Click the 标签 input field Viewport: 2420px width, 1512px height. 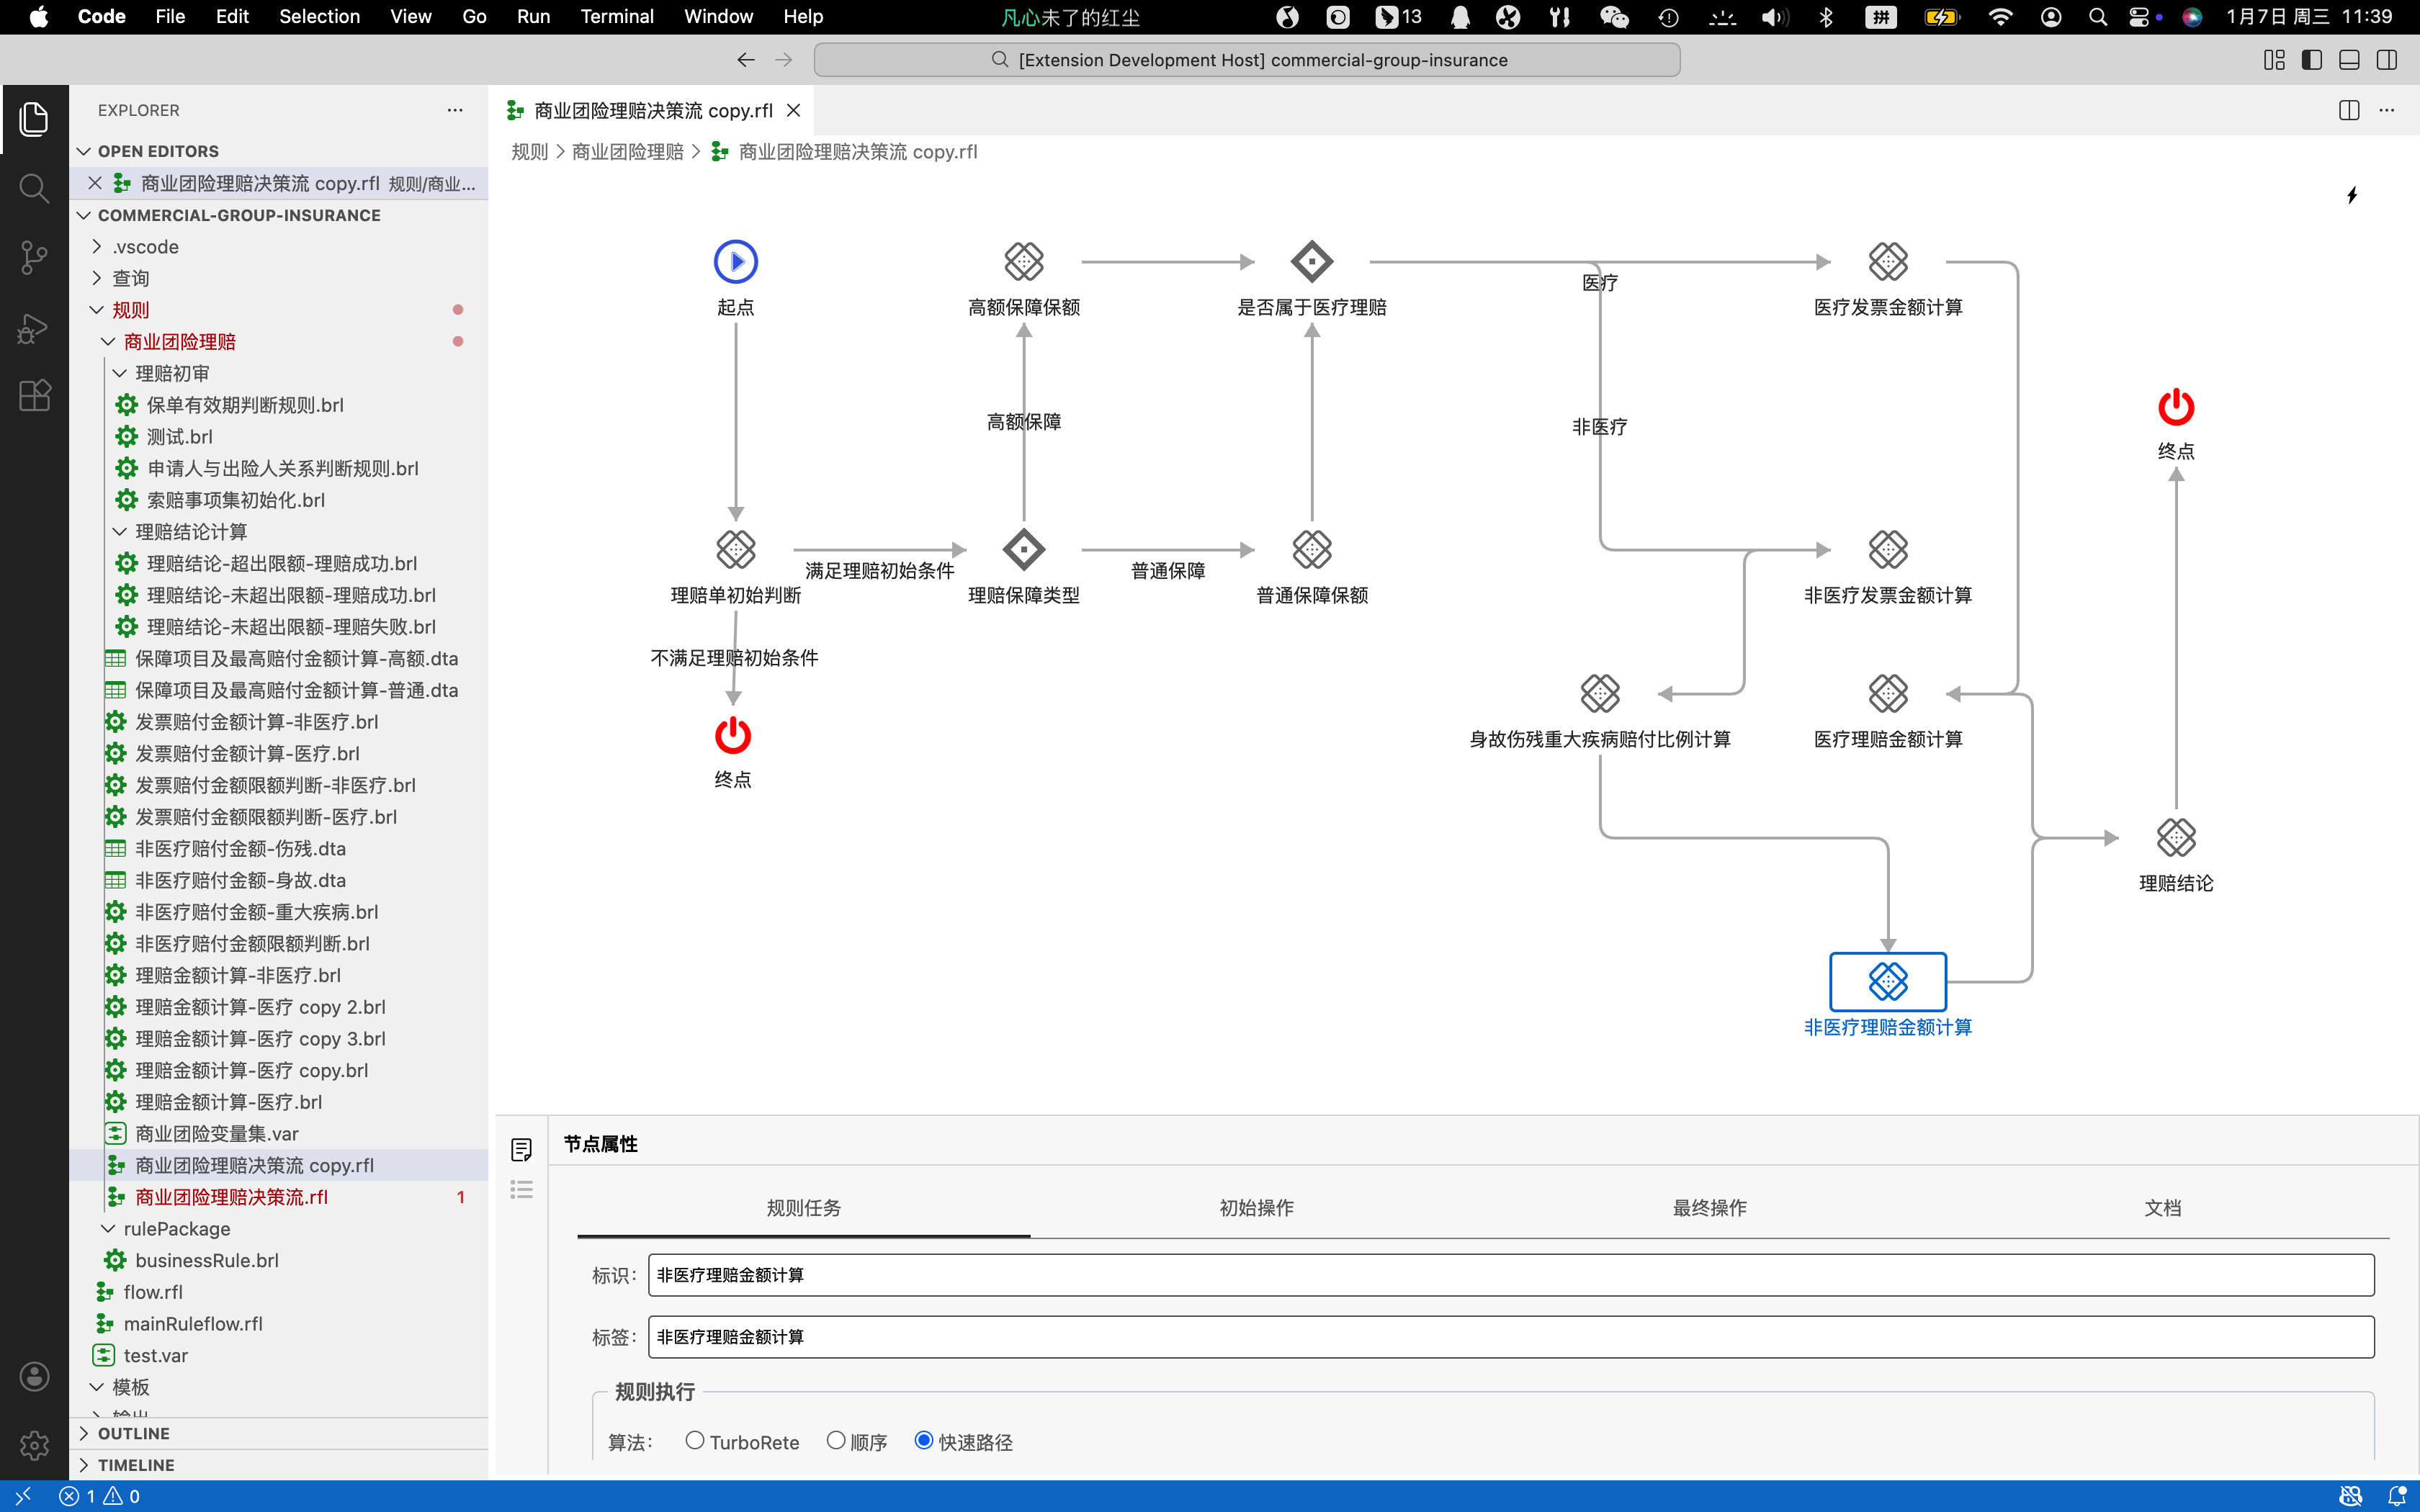[x=1510, y=1337]
